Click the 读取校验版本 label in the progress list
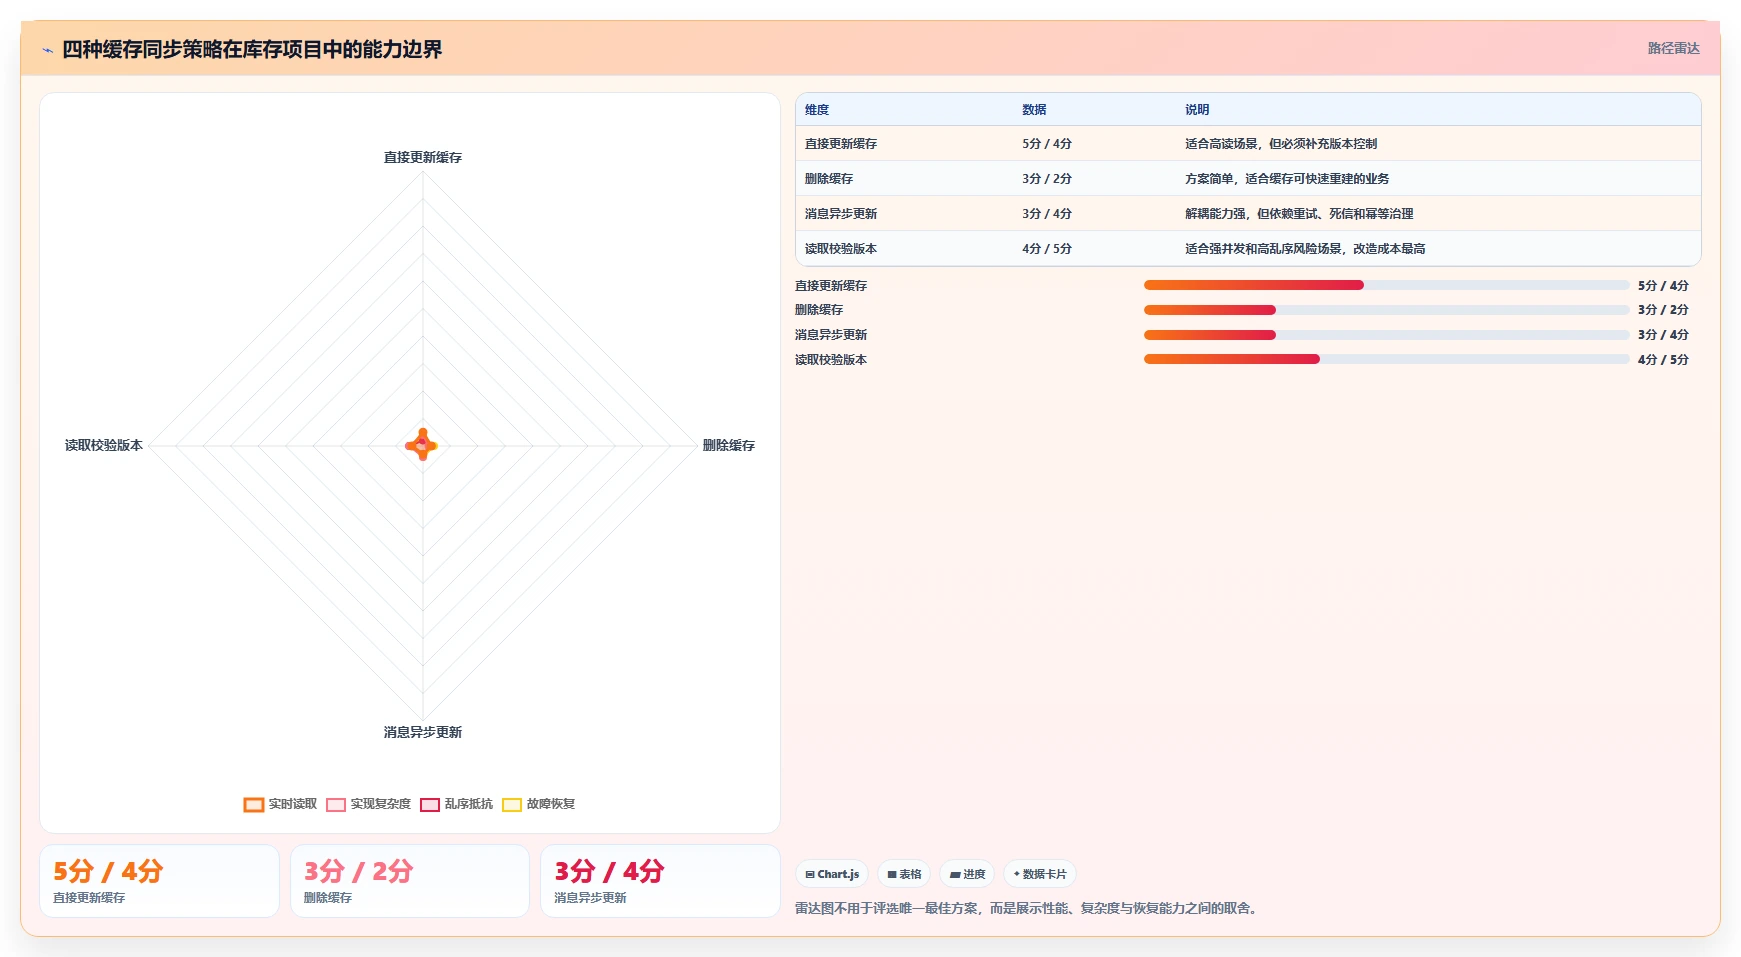 point(831,360)
